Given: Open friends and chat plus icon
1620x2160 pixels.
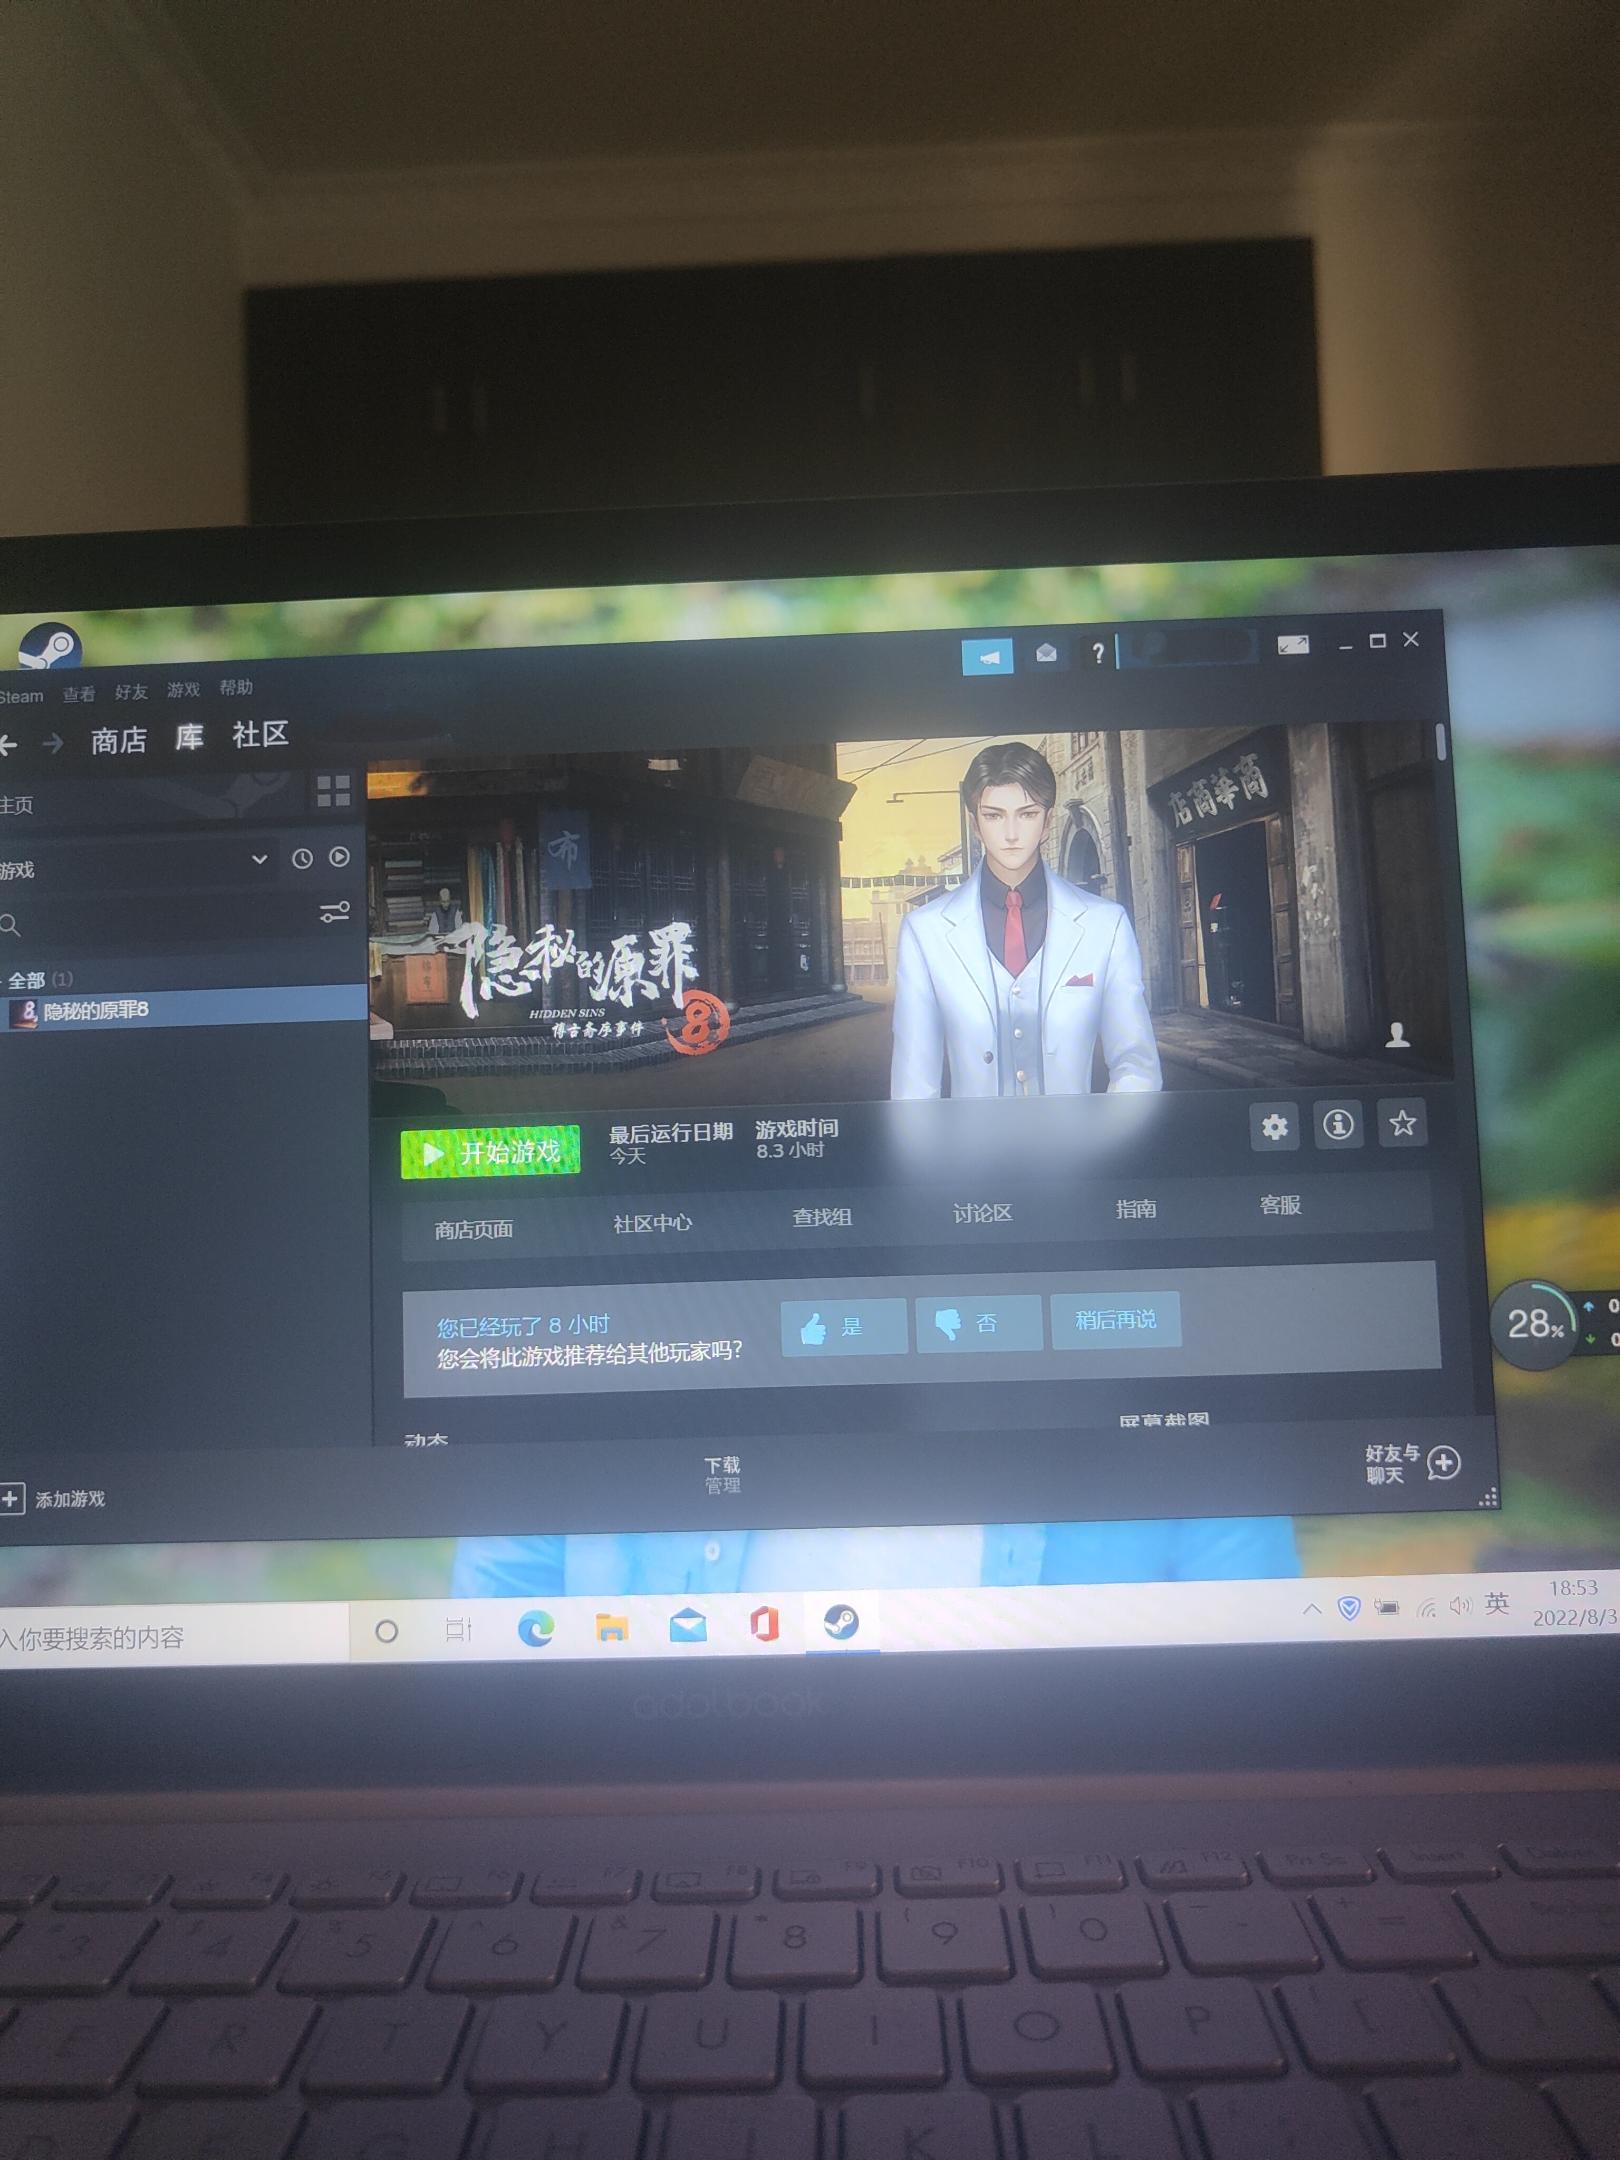Looking at the screenshot, I should click(x=1443, y=1463).
